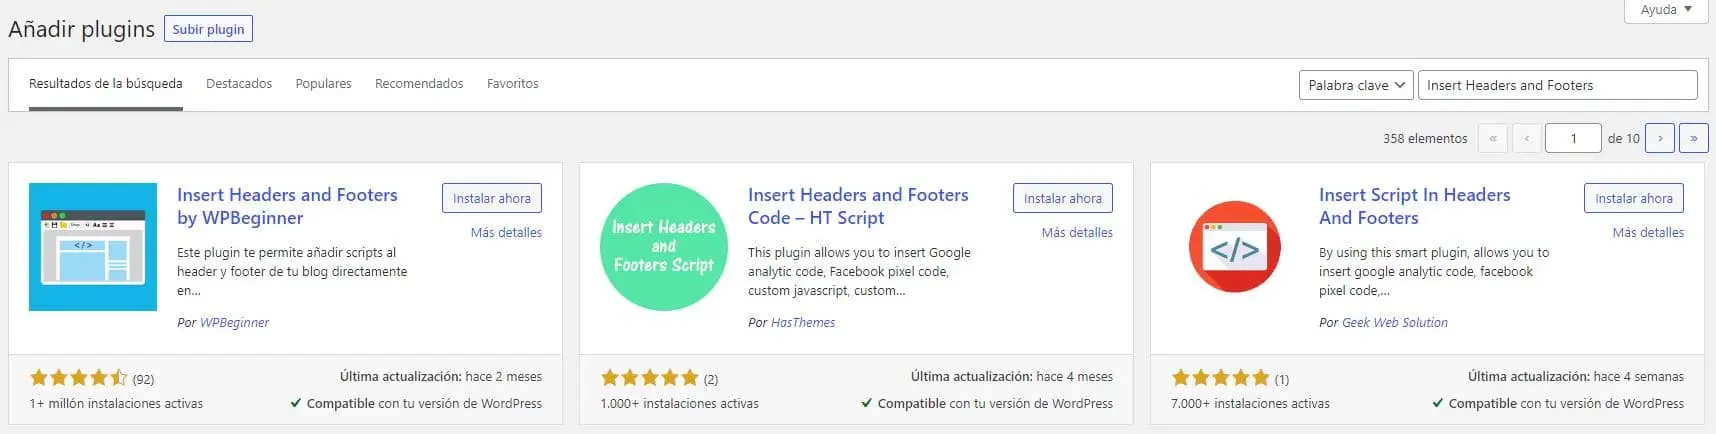This screenshot has width=1716, height=434.
Task: View Más detalles for Insert Script In Headers plugin
Action: (x=1648, y=232)
